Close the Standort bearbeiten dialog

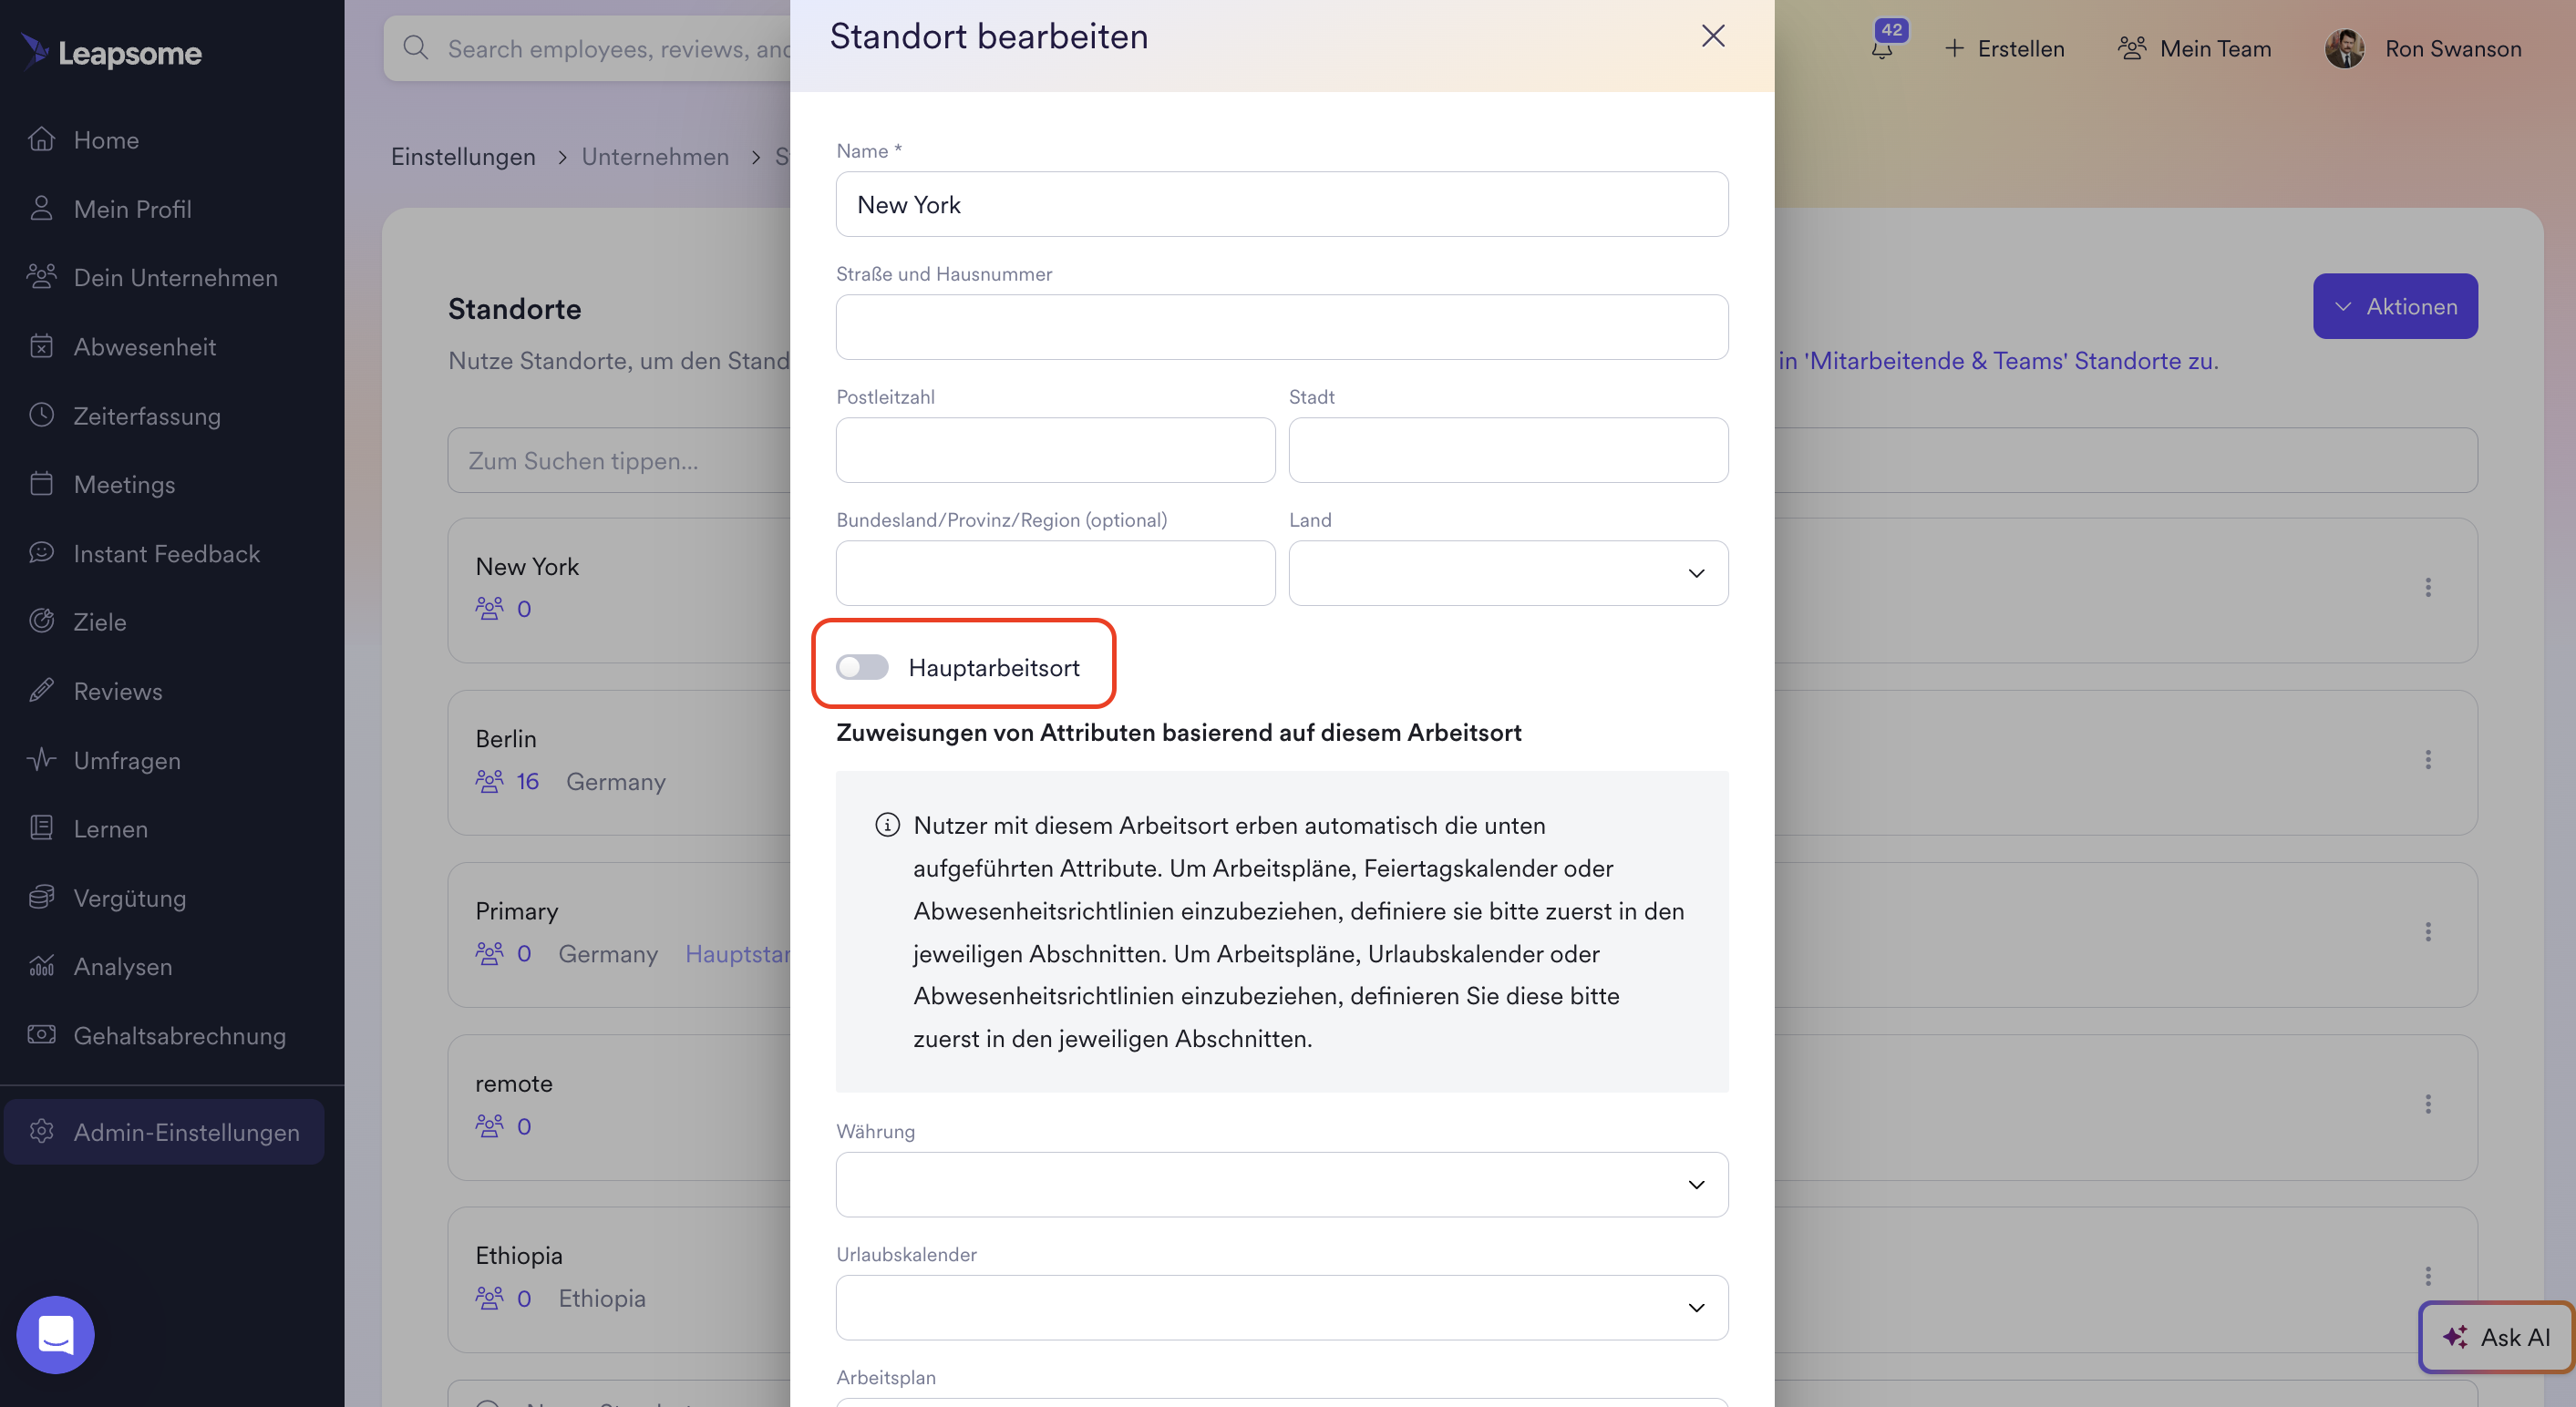click(x=1713, y=36)
